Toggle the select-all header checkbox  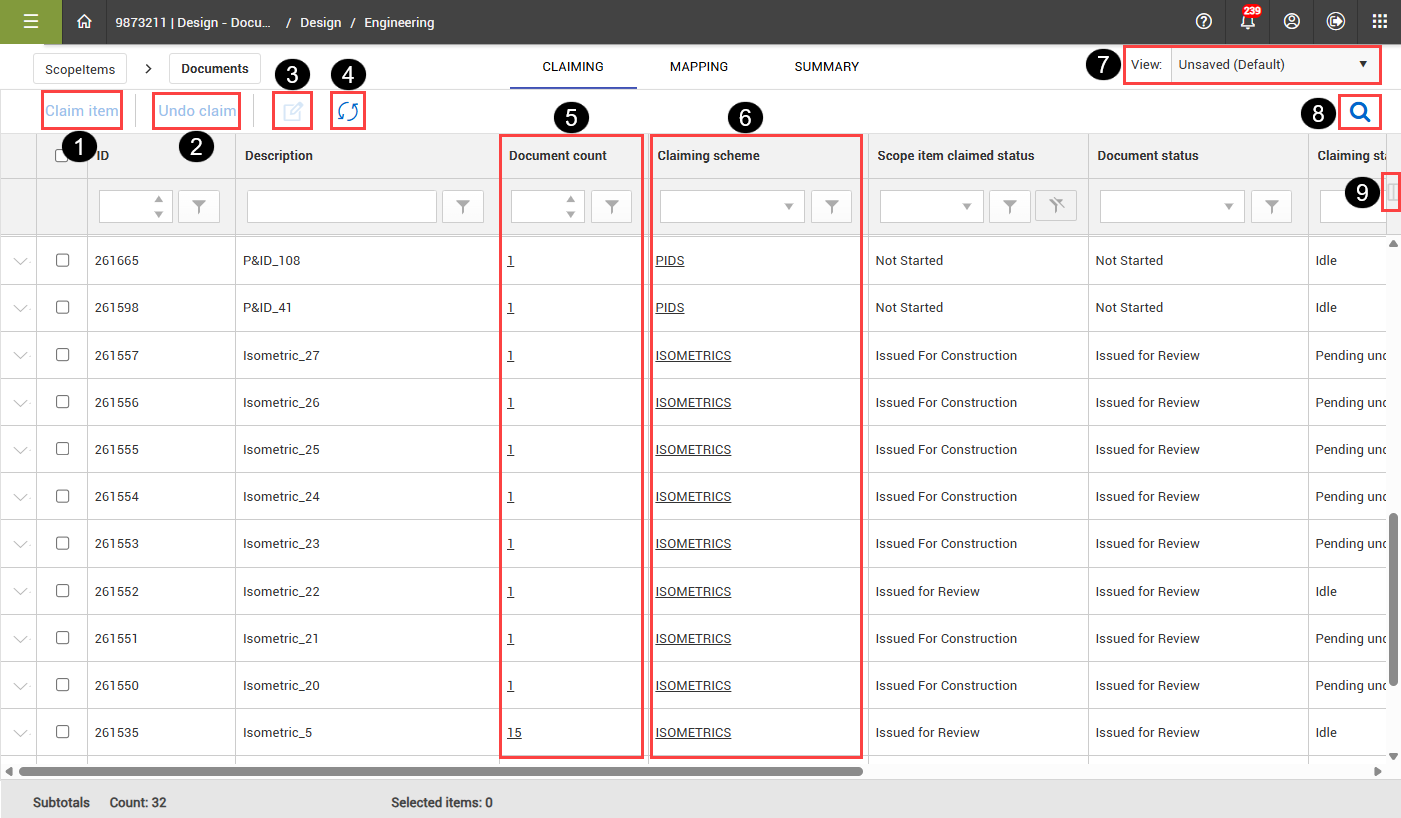point(62,156)
